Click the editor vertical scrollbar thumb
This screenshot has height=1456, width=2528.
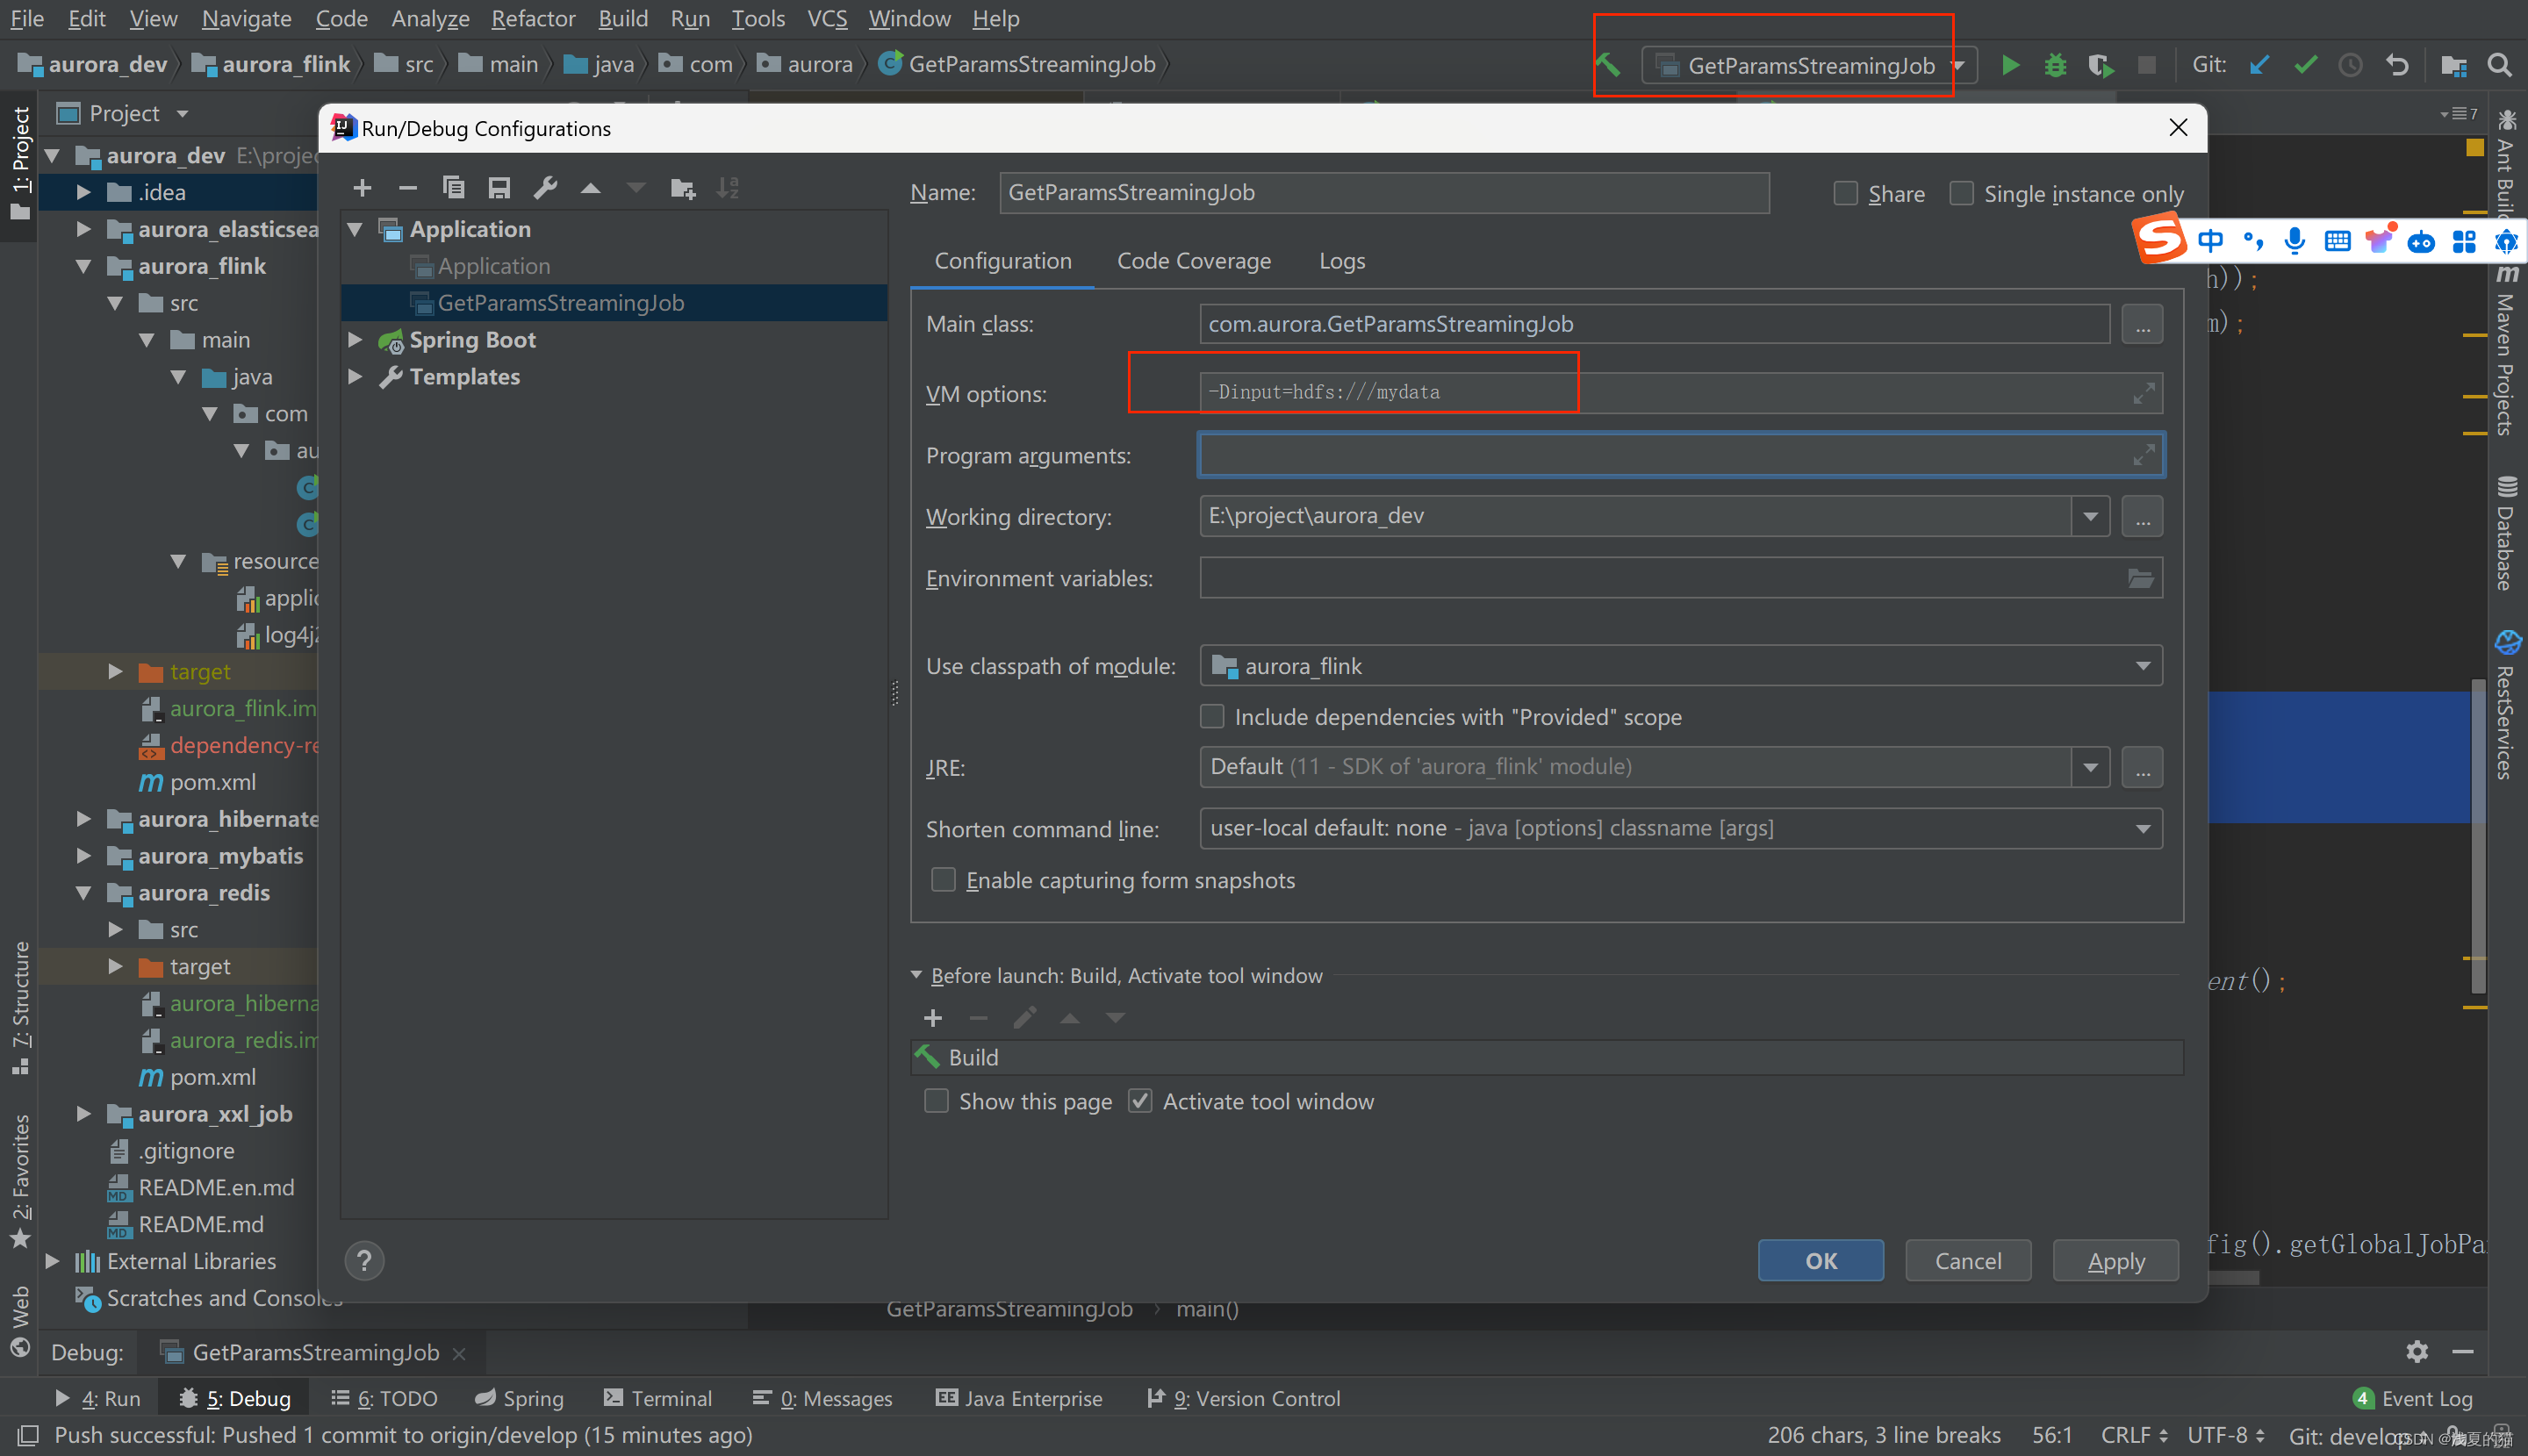click(x=2477, y=835)
